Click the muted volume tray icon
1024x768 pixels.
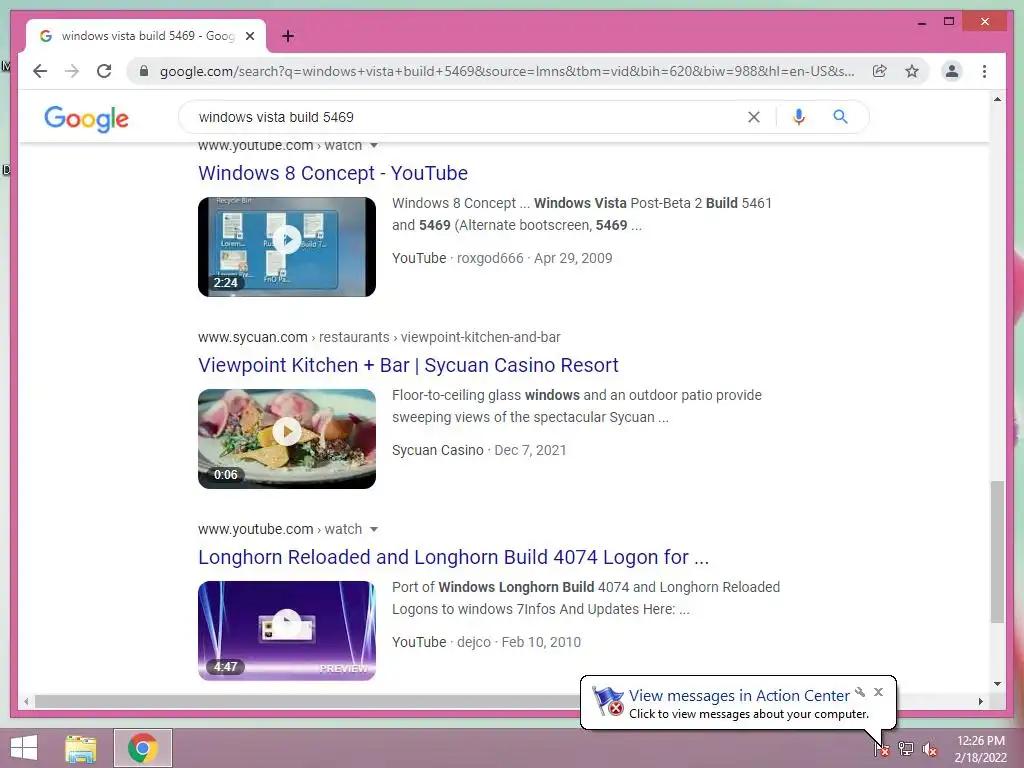pyautogui.click(x=929, y=748)
